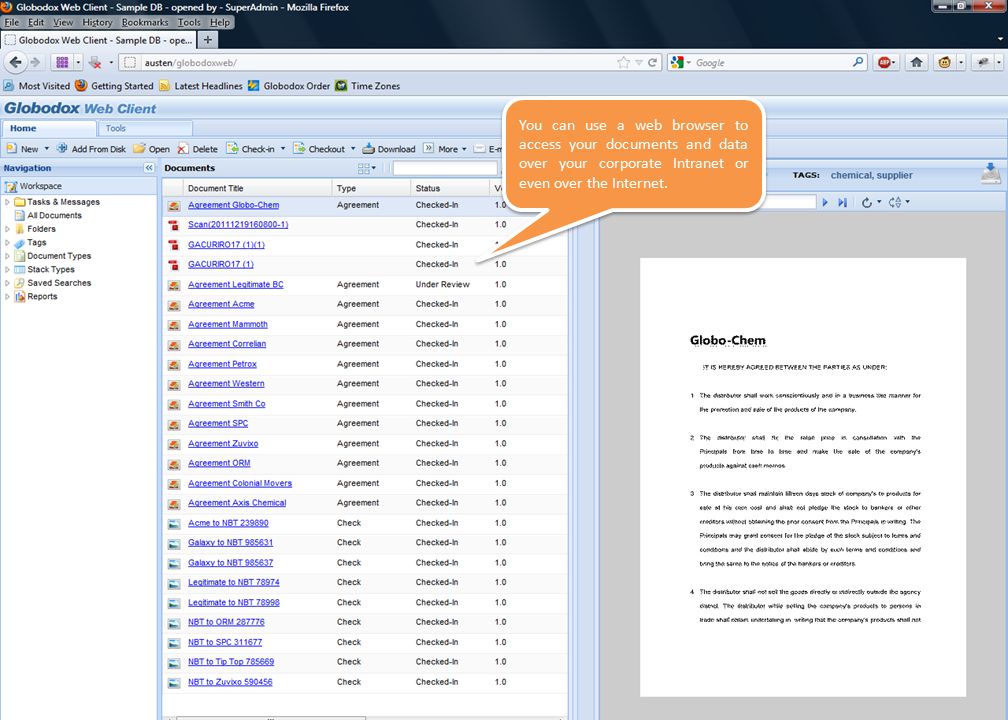The height and width of the screenshot is (720, 1008).
Task: Open Firefox Bookmarks menu
Action: click(x=145, y=22)
